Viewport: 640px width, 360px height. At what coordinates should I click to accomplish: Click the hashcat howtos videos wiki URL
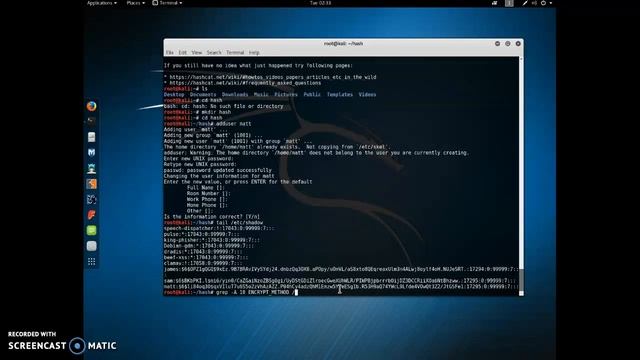[x=273, y=77]
